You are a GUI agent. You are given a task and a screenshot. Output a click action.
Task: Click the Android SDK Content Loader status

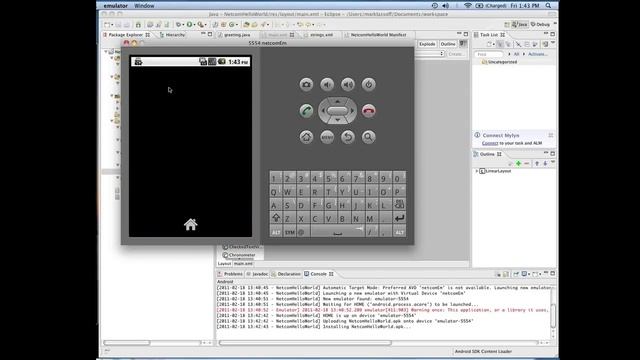pos(483,351)
